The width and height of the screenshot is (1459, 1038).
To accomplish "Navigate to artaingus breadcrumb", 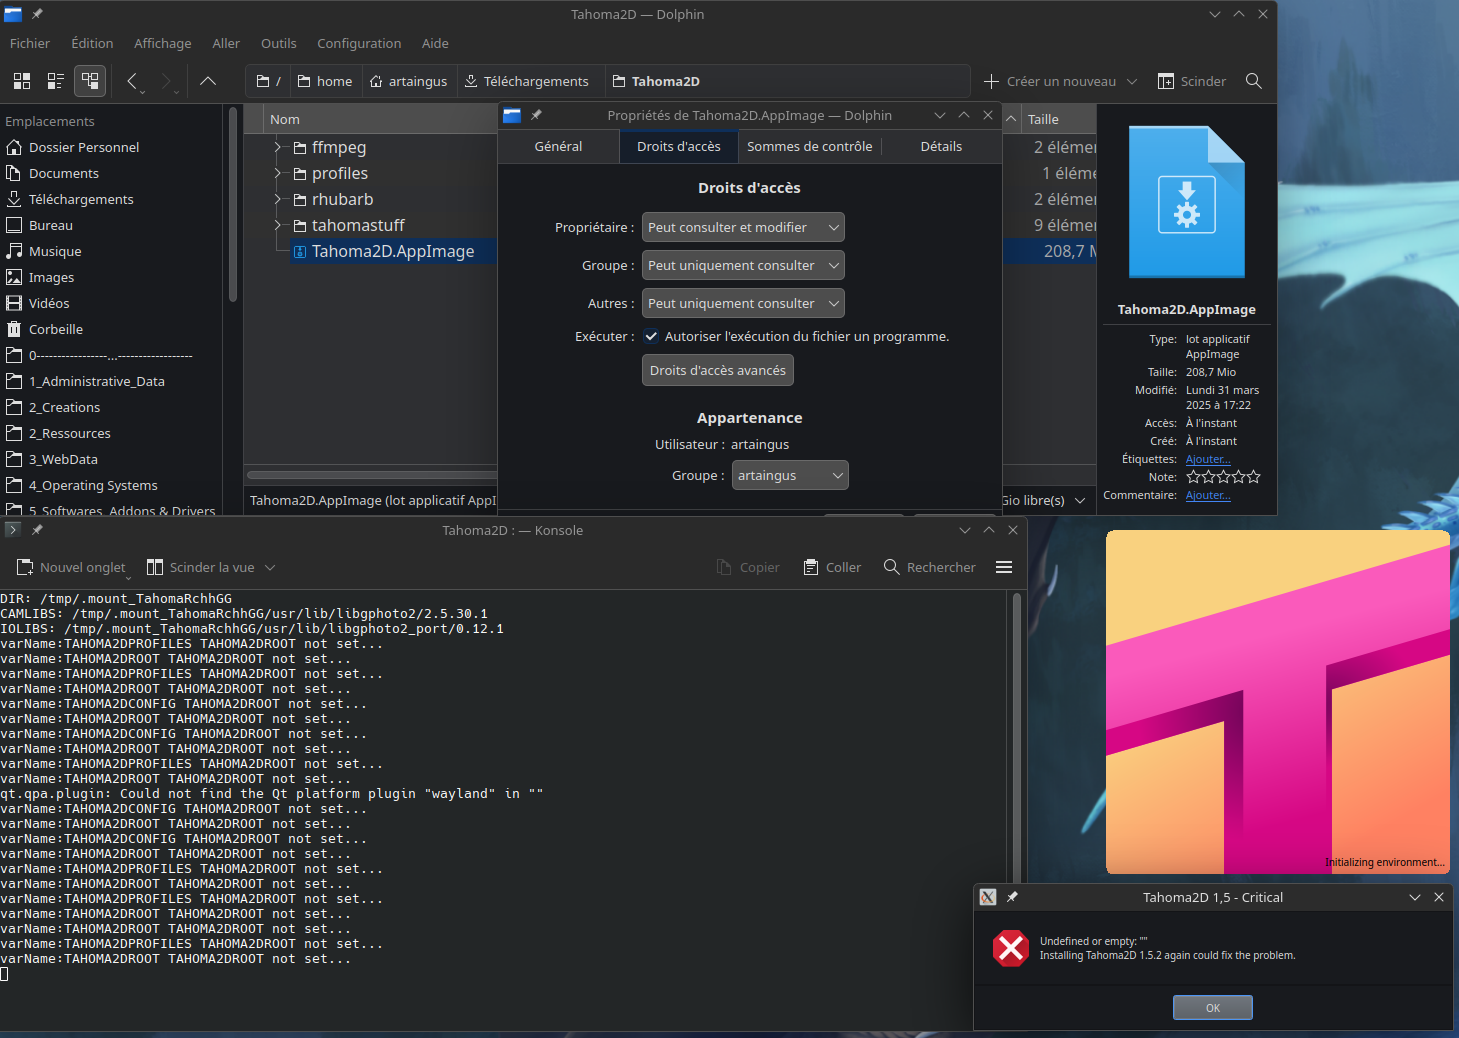I will tap(408, 81).
